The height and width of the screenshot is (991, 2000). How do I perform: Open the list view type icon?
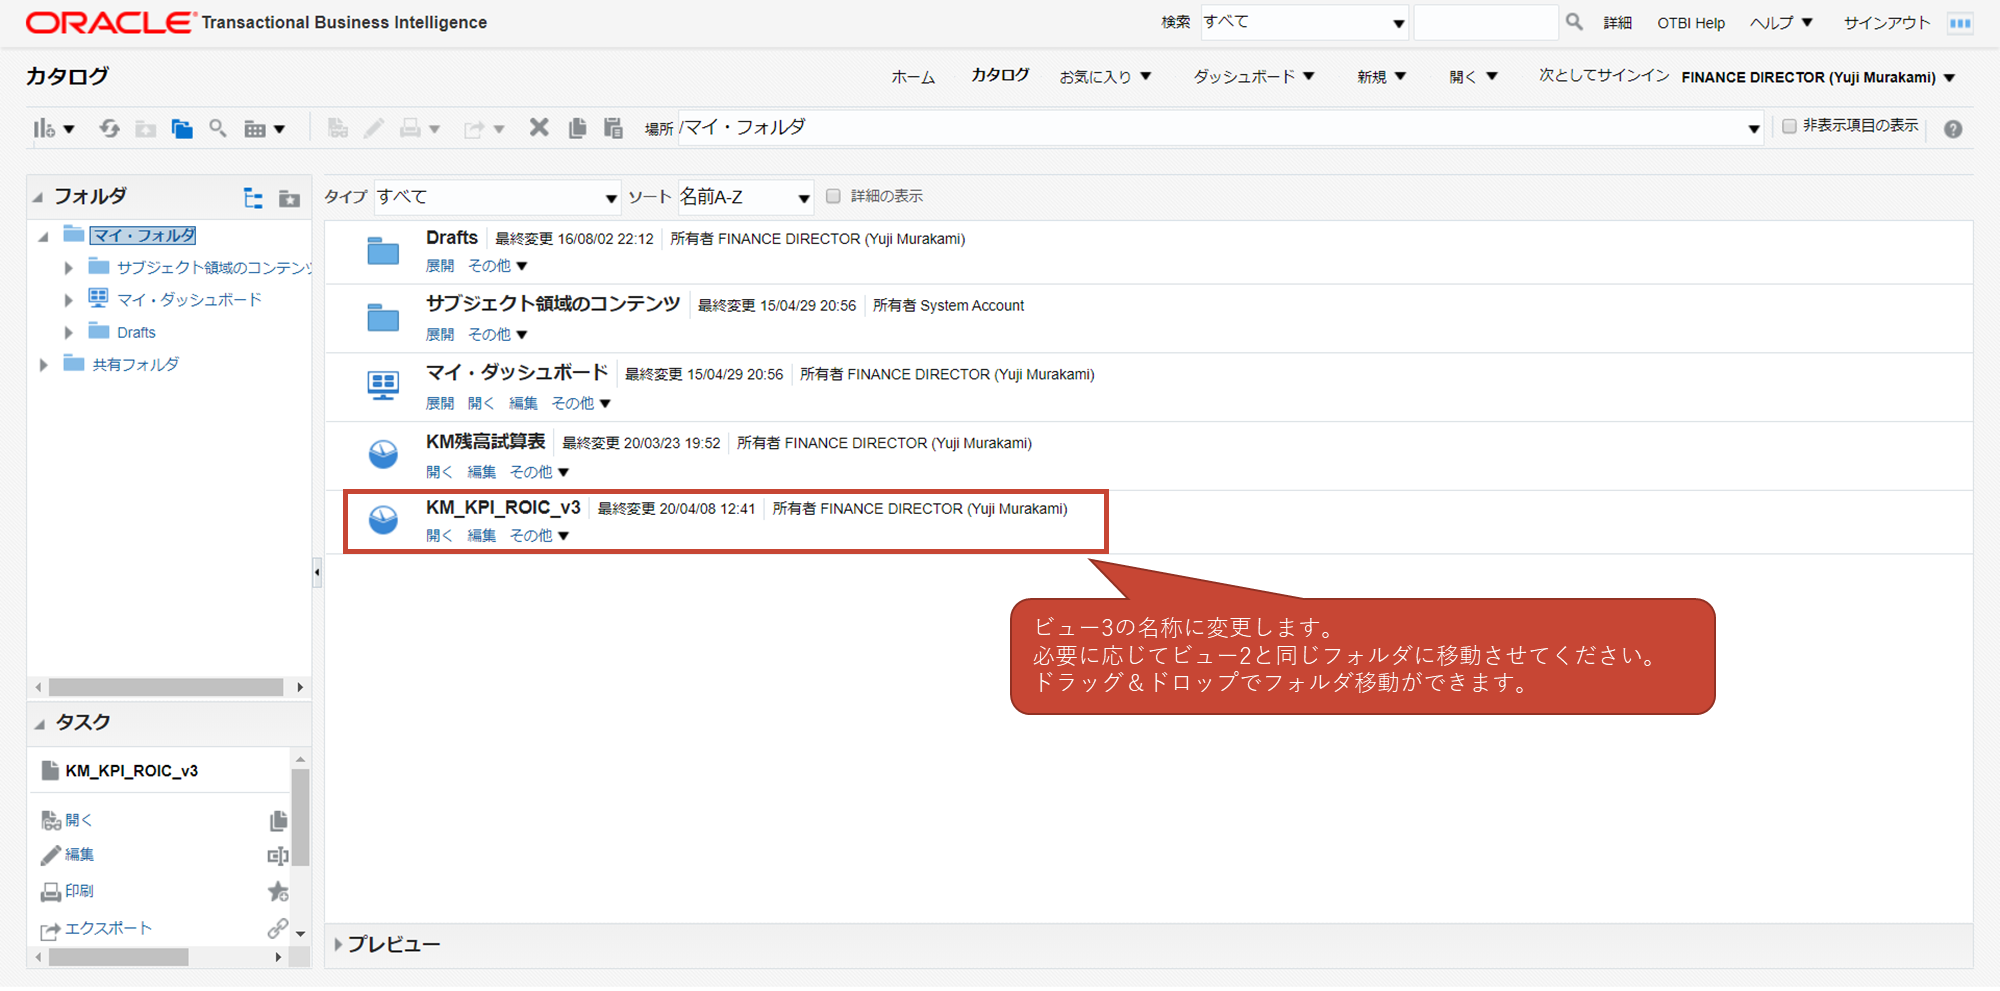[265, 128]
